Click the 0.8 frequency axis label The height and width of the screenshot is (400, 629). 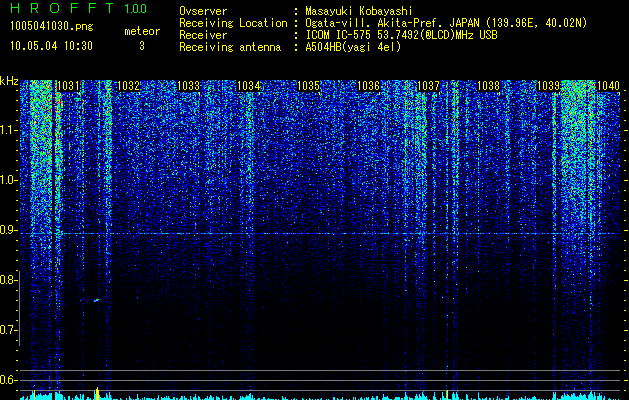[x=8, y=280]
